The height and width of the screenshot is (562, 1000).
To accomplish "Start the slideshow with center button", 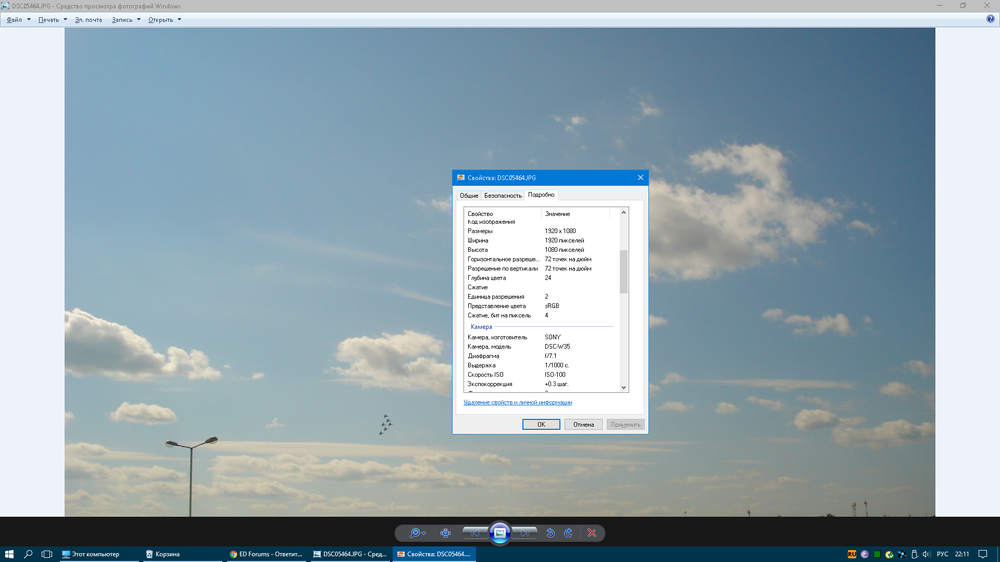I will click(500, 533).
